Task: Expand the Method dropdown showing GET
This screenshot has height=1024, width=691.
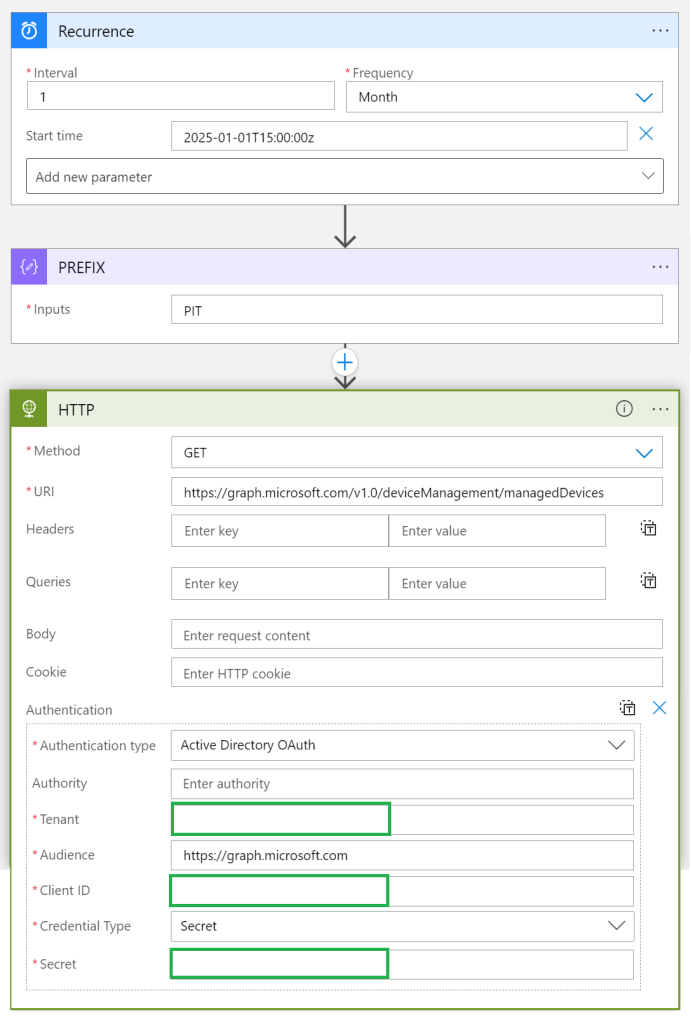Action: [x=643, y=453]
